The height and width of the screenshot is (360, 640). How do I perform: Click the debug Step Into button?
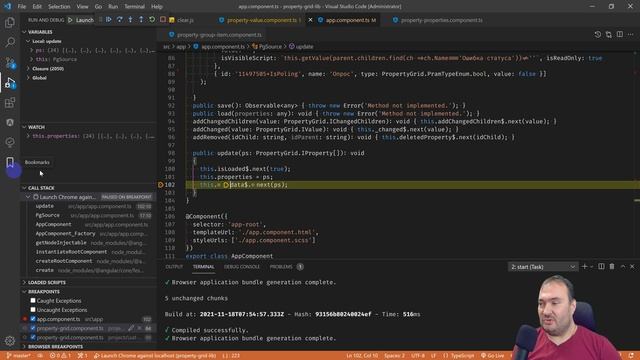130,20
